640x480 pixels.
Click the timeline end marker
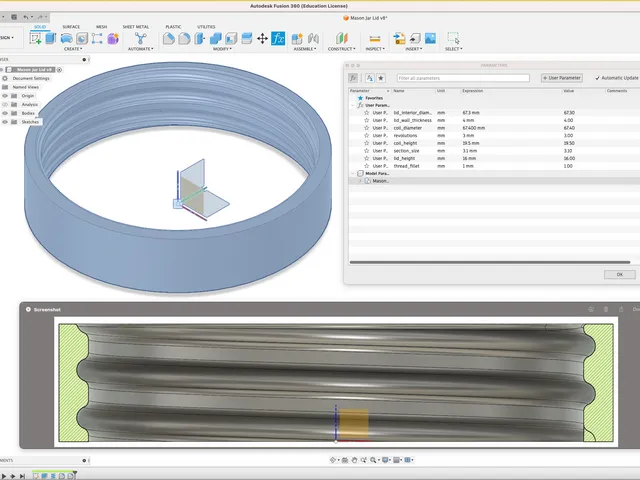75,475
